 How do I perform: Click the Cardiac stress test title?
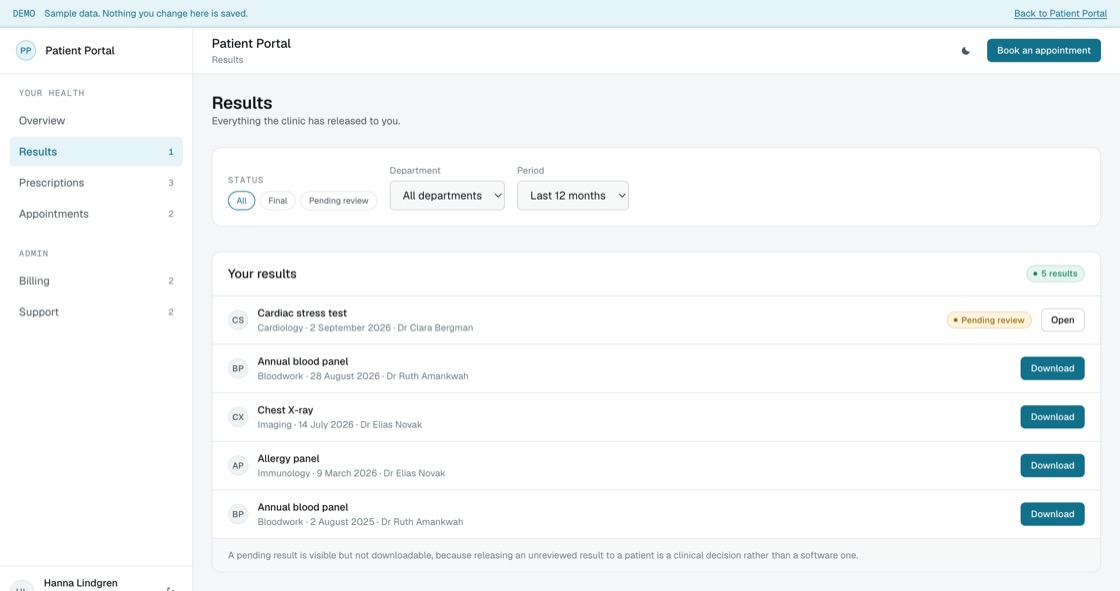tap(302, 313)
